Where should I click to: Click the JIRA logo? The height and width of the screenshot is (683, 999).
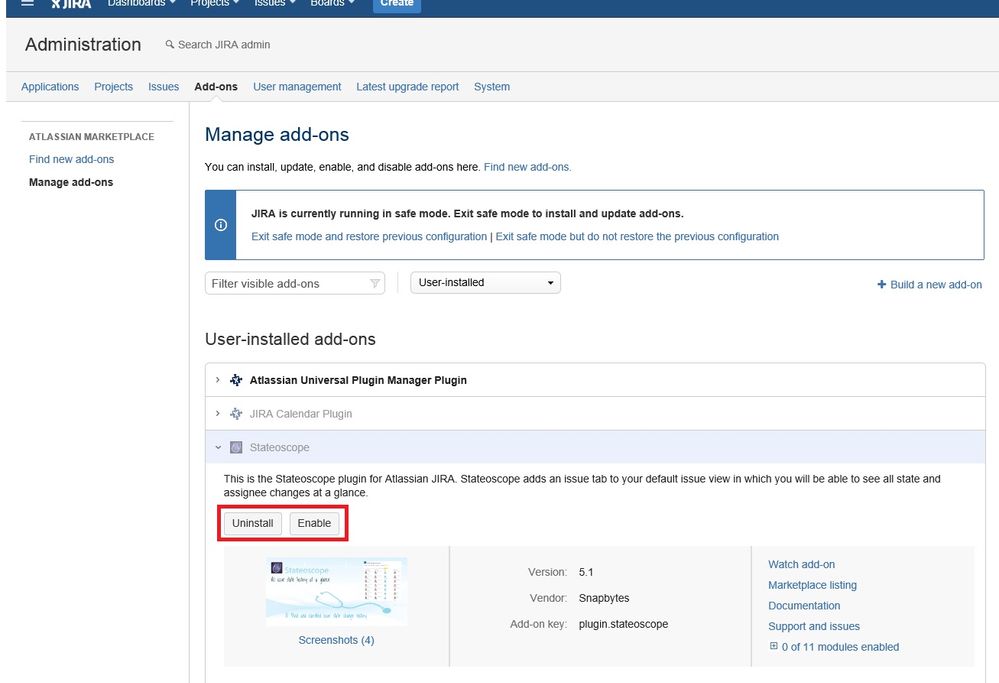coord(71,4)
